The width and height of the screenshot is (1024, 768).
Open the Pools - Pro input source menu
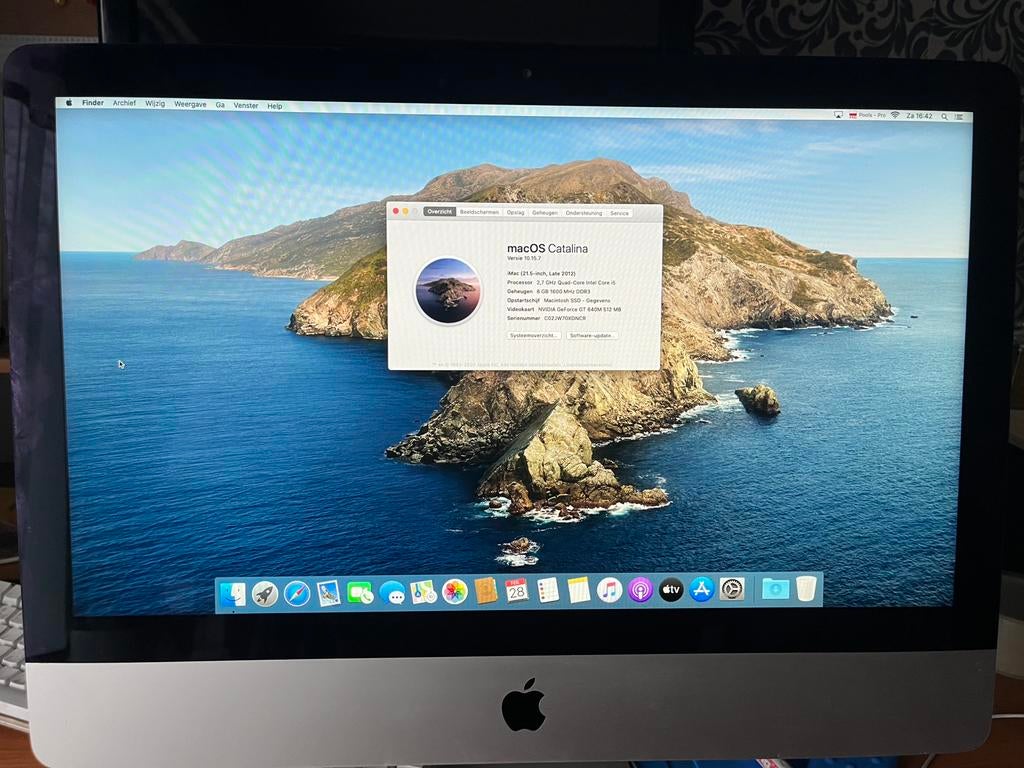point(867,115)
